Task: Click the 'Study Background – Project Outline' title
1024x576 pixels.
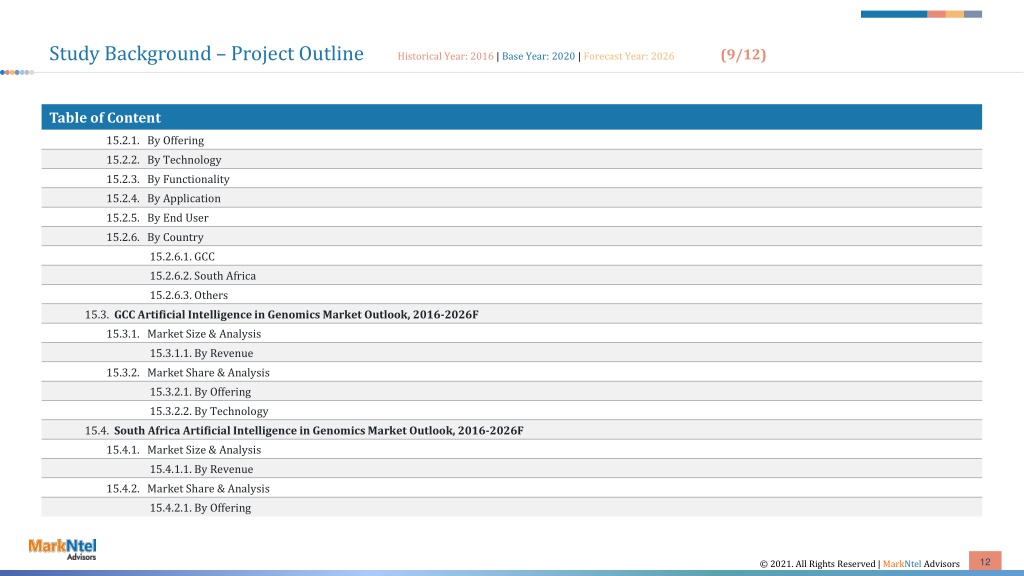Action: (206, 54)
